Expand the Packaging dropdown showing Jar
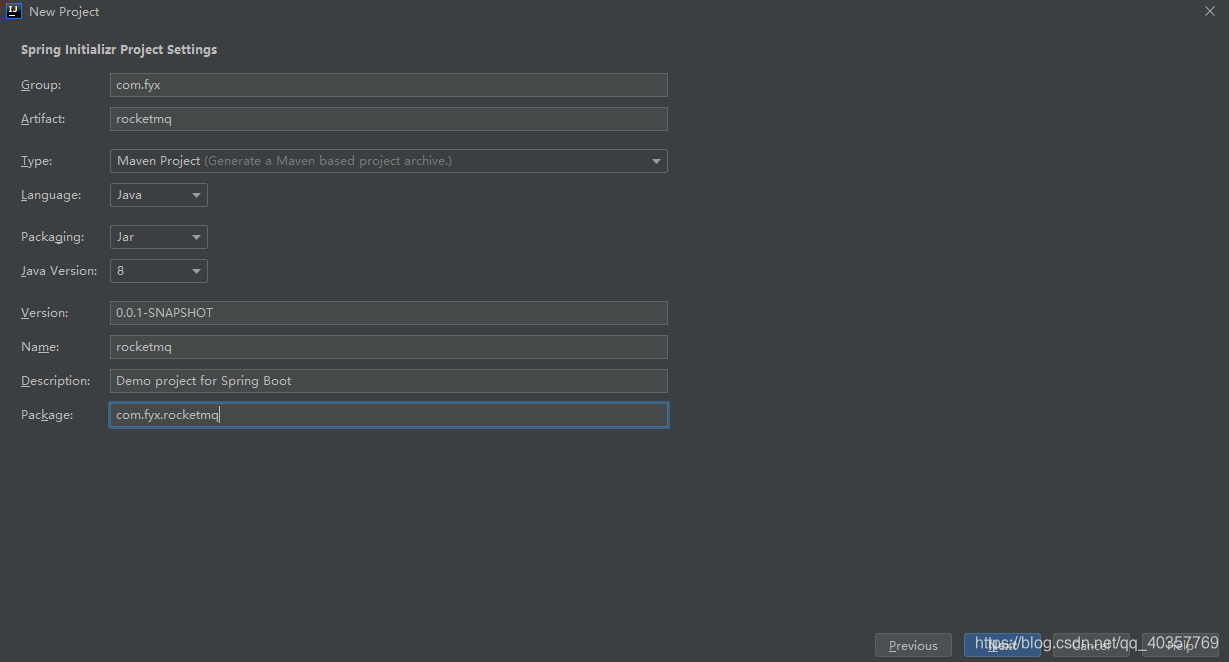Screen dimensions: 1229x662 pos(158,237)
